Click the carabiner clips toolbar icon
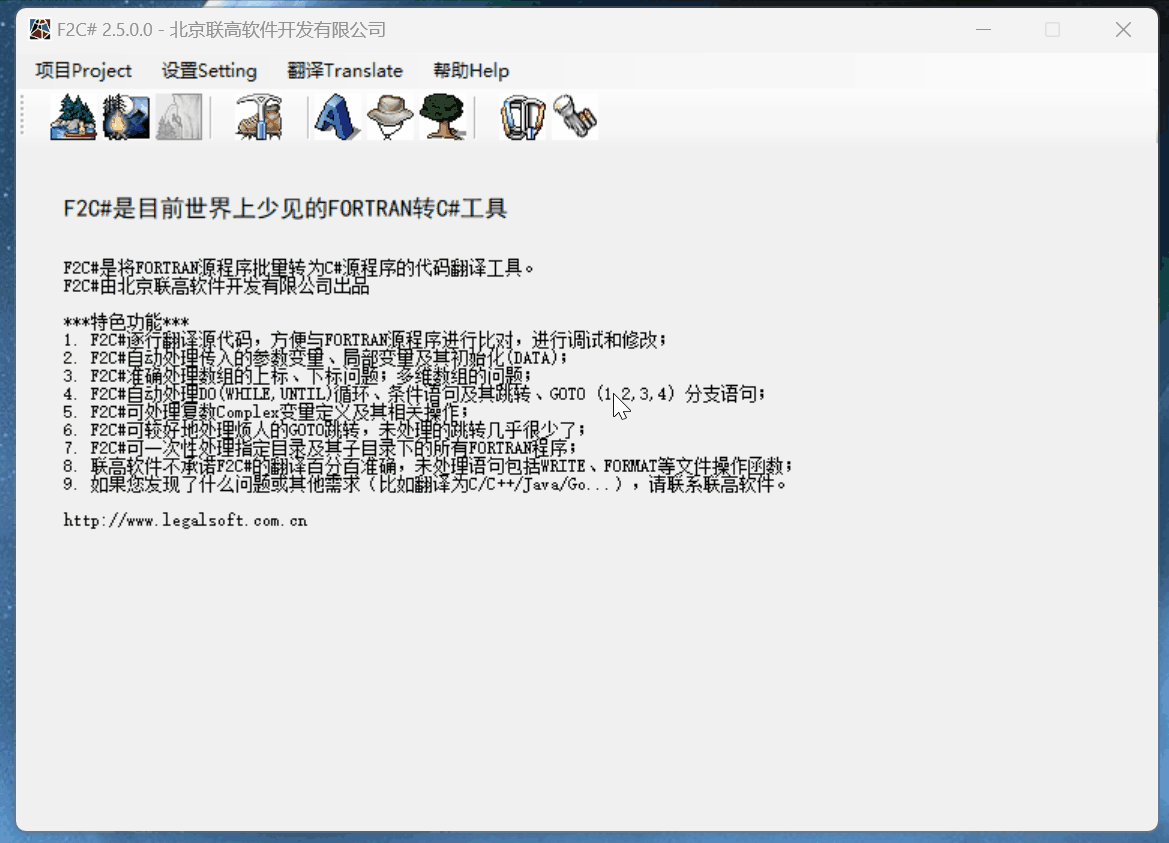The width and height of the screenshot is (1169, 843). [x=522, y=117]
